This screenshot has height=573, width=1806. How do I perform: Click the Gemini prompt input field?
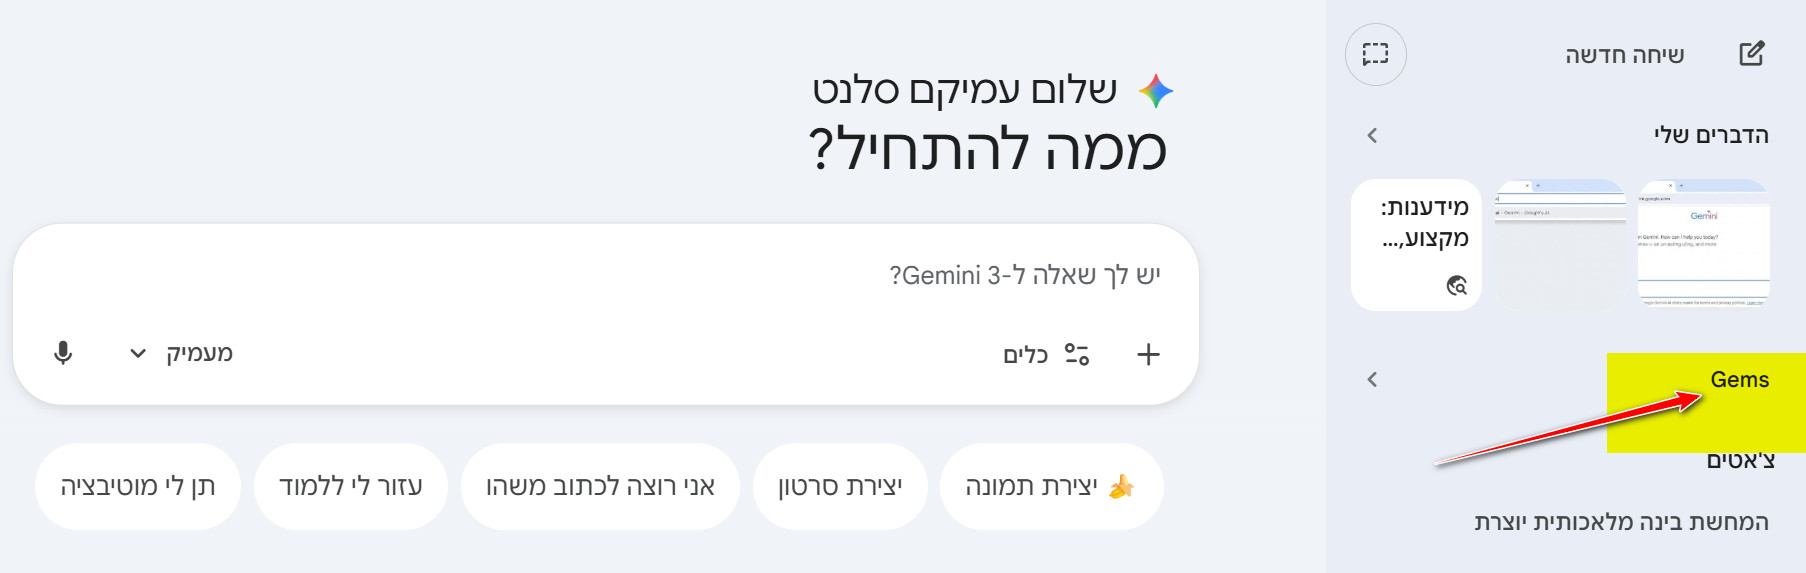point(700,276)
